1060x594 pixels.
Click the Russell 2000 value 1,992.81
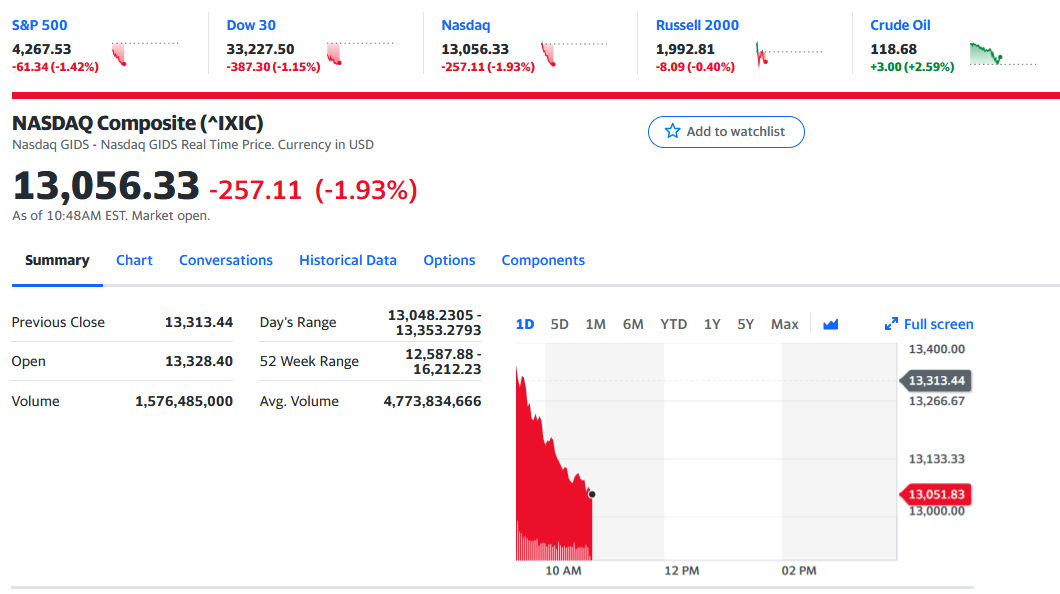point(685,49)
